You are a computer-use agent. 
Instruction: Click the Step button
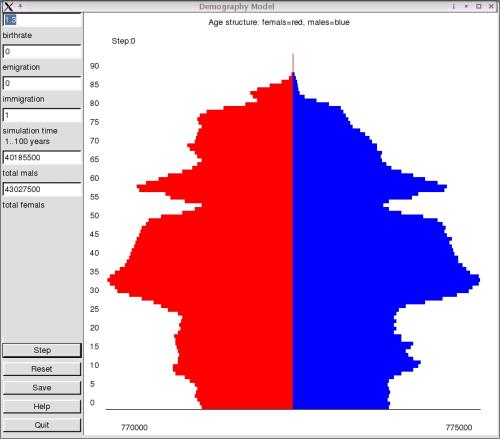tap(42, 350)
